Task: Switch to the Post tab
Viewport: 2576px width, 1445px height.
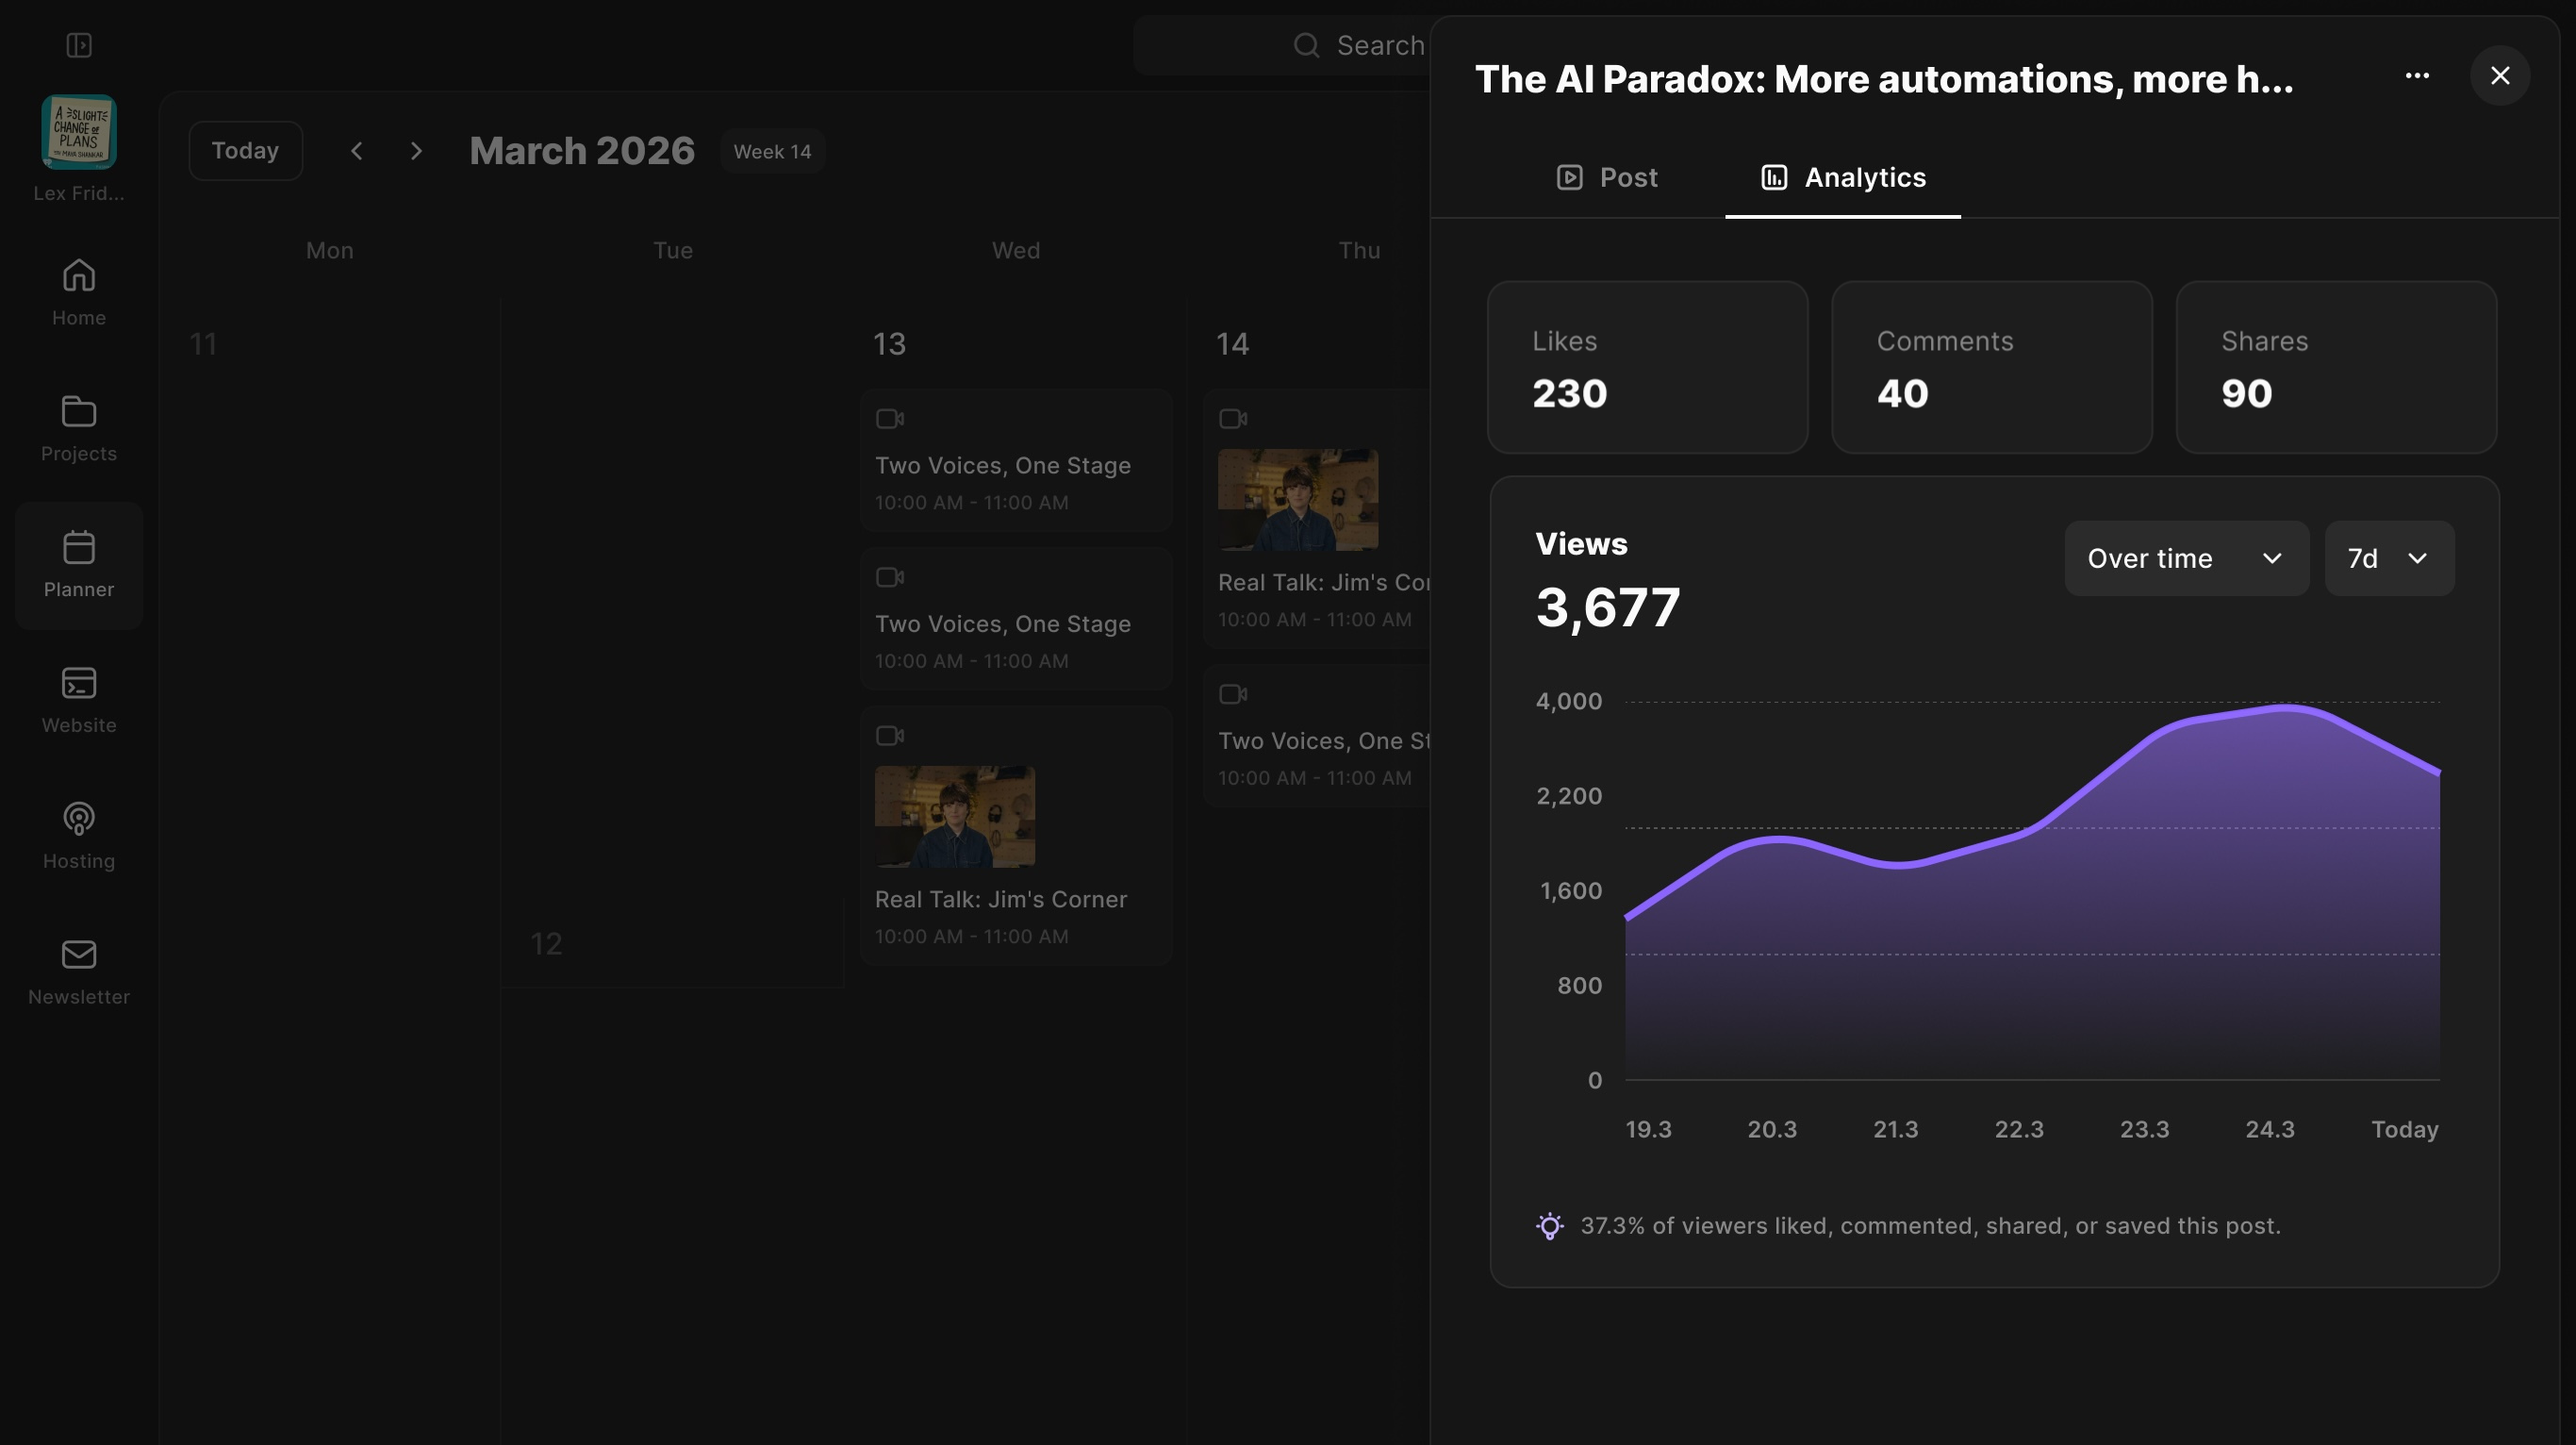Action: [1607, 177]
